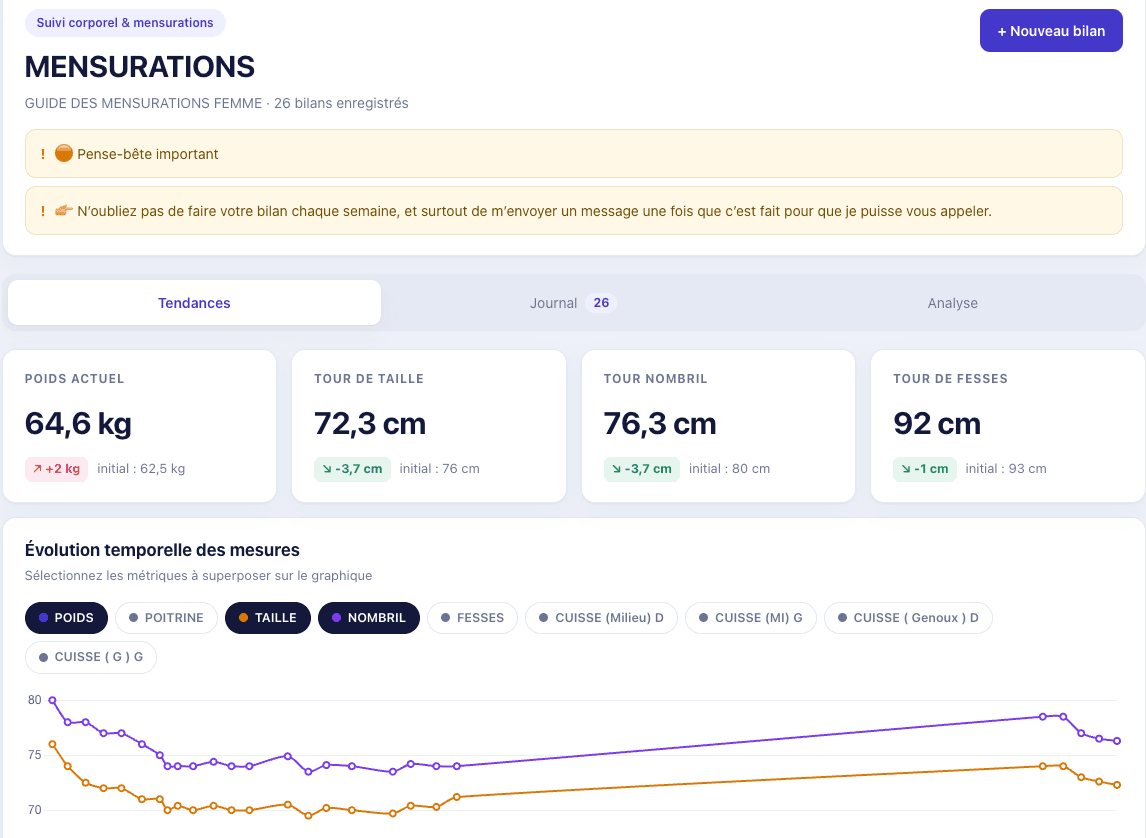Screen dimensions: 1146x838
Task: Click the TOUR DE TAILLE card title
Action: tap(369, 378)
